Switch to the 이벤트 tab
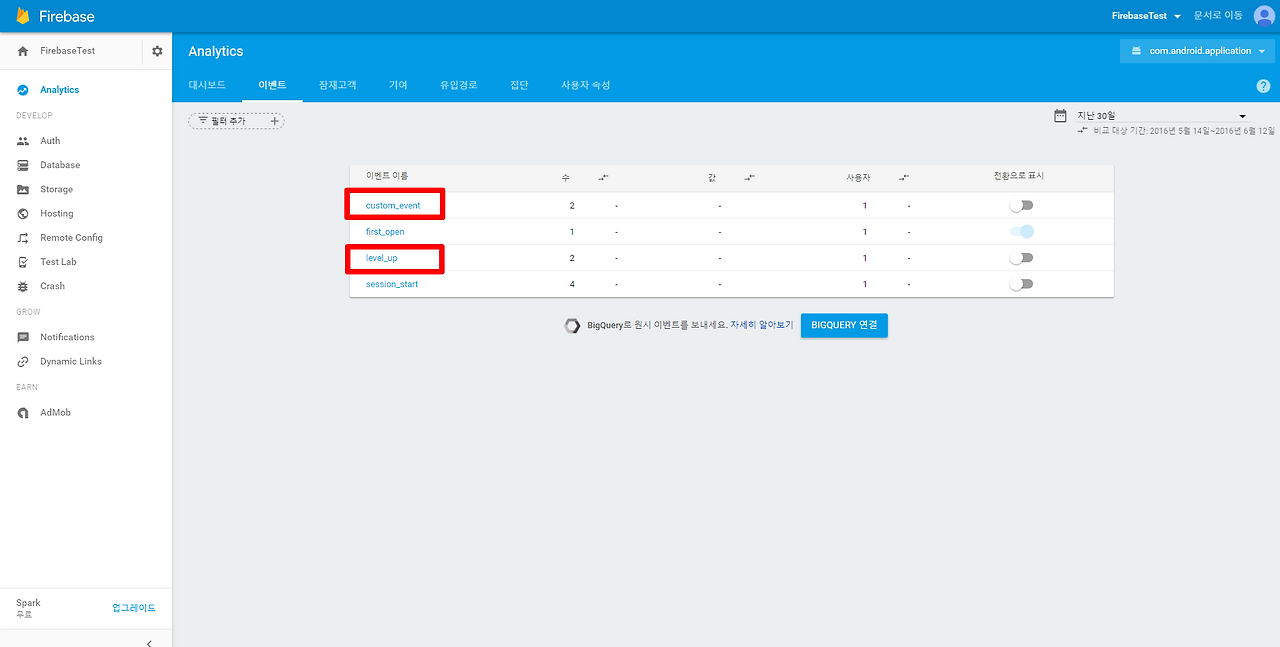The image size is (1280, 647). pos(272,85)
